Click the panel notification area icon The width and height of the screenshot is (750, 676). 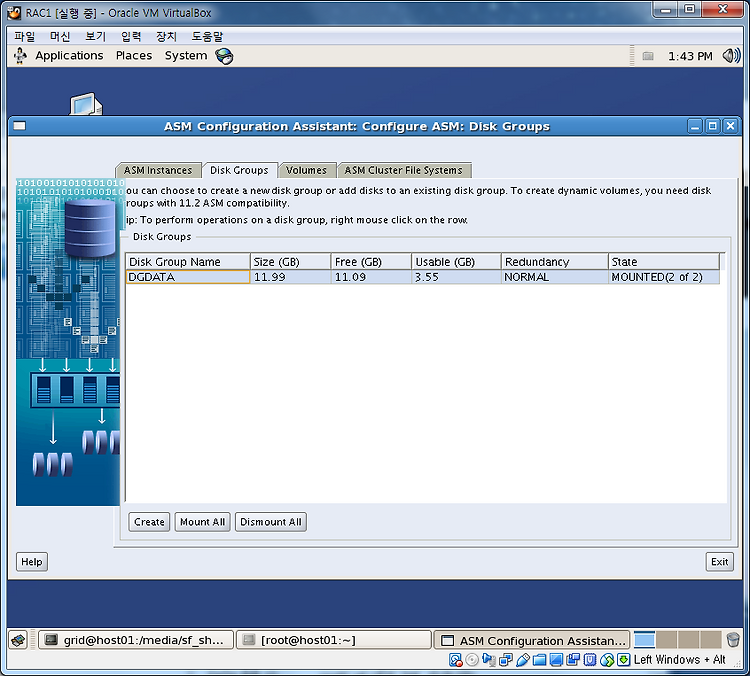point(648,56)
